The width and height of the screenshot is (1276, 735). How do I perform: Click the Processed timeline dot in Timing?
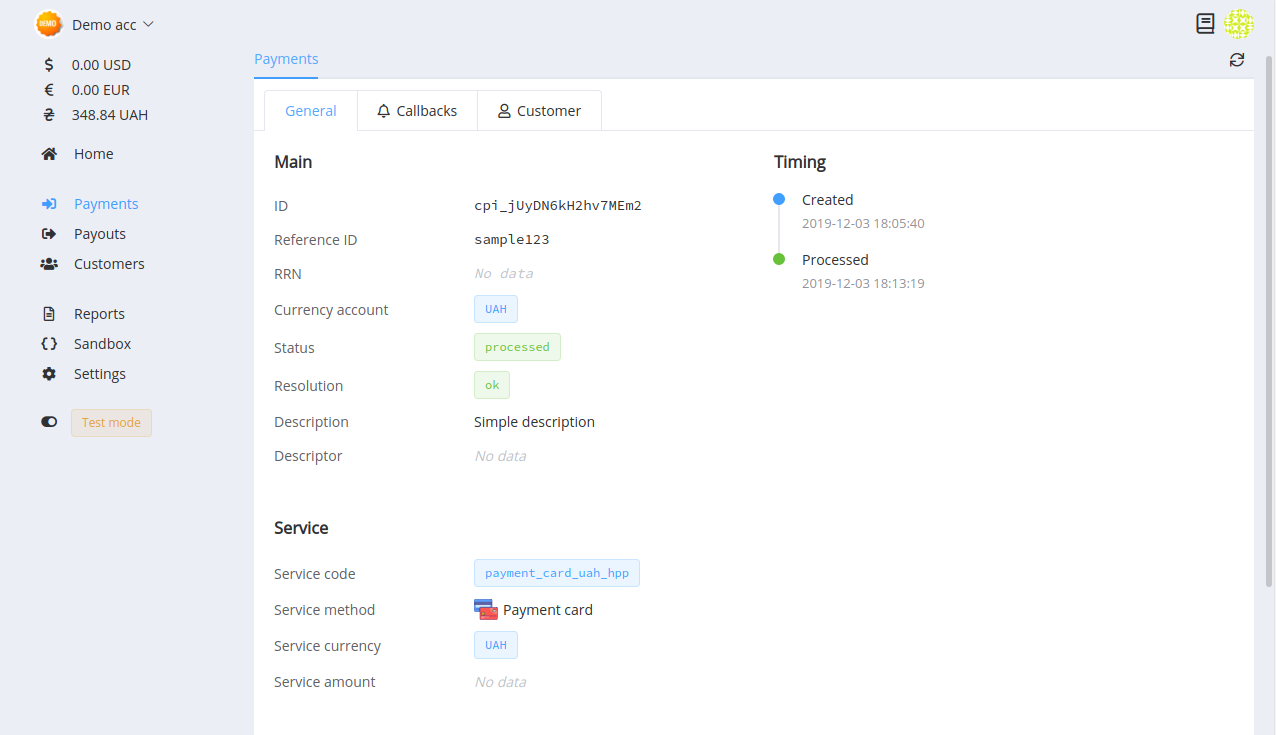(x=779, y=258)
